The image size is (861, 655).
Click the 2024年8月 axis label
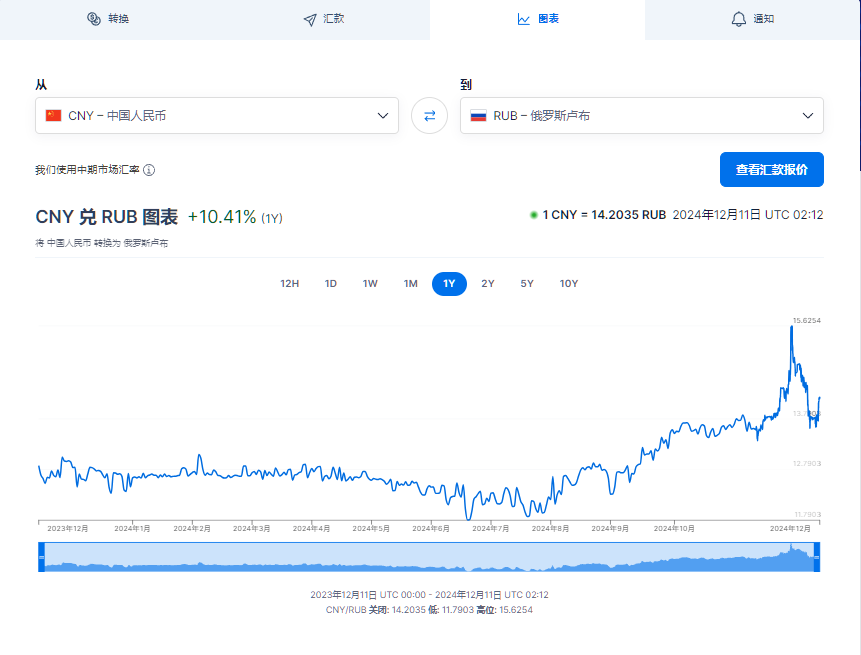click(x=550, y=528)
